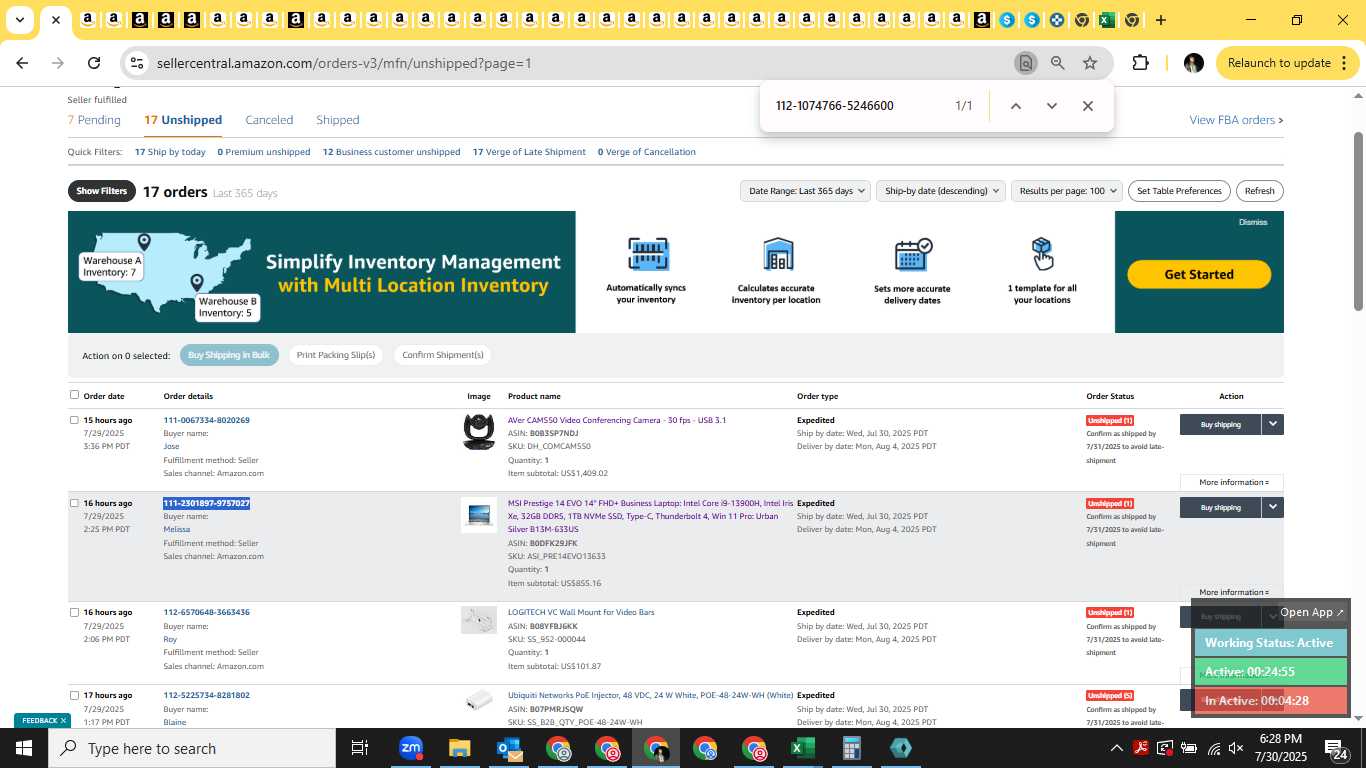Close the find-in-page bar
Viewport: 1366px width, 768px height.
click(x=1088, y=106)
